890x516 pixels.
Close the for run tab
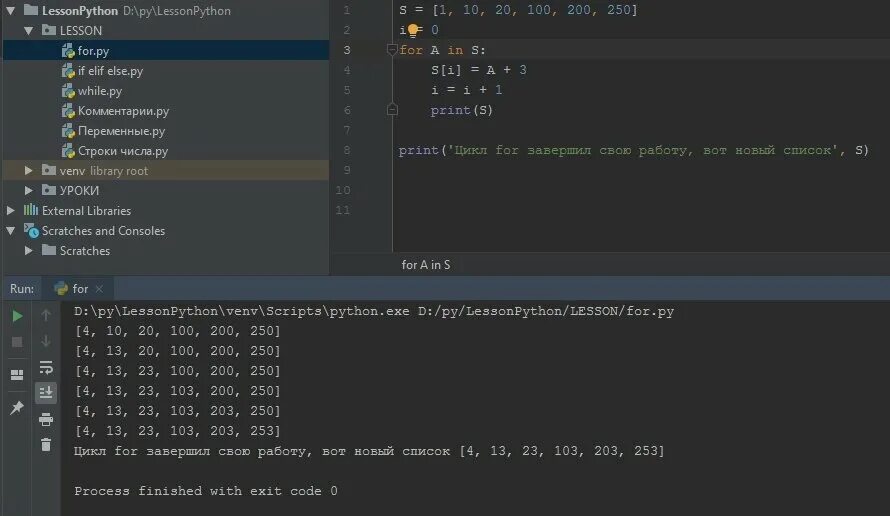coord(99,289)
